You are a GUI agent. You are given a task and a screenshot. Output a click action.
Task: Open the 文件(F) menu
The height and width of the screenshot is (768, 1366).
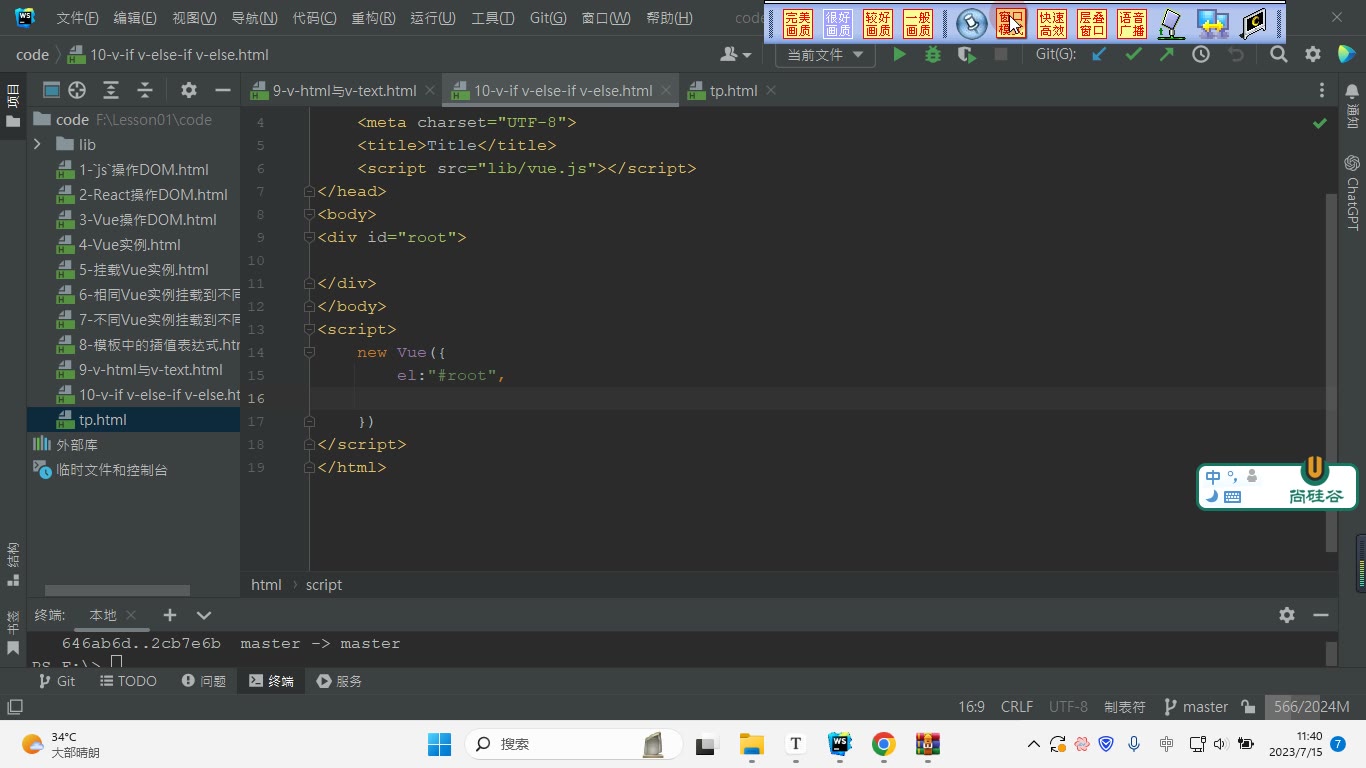(x=78, y=18)
